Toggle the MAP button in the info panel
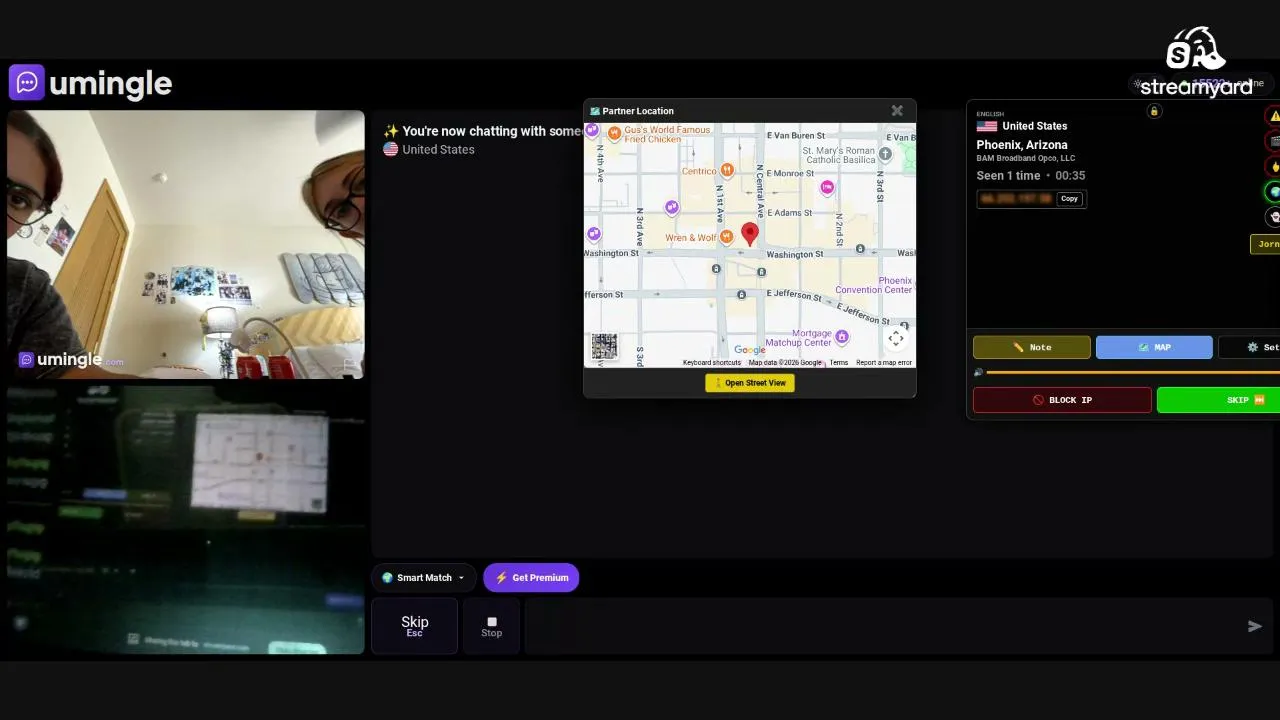 [x=1154, y=348]
